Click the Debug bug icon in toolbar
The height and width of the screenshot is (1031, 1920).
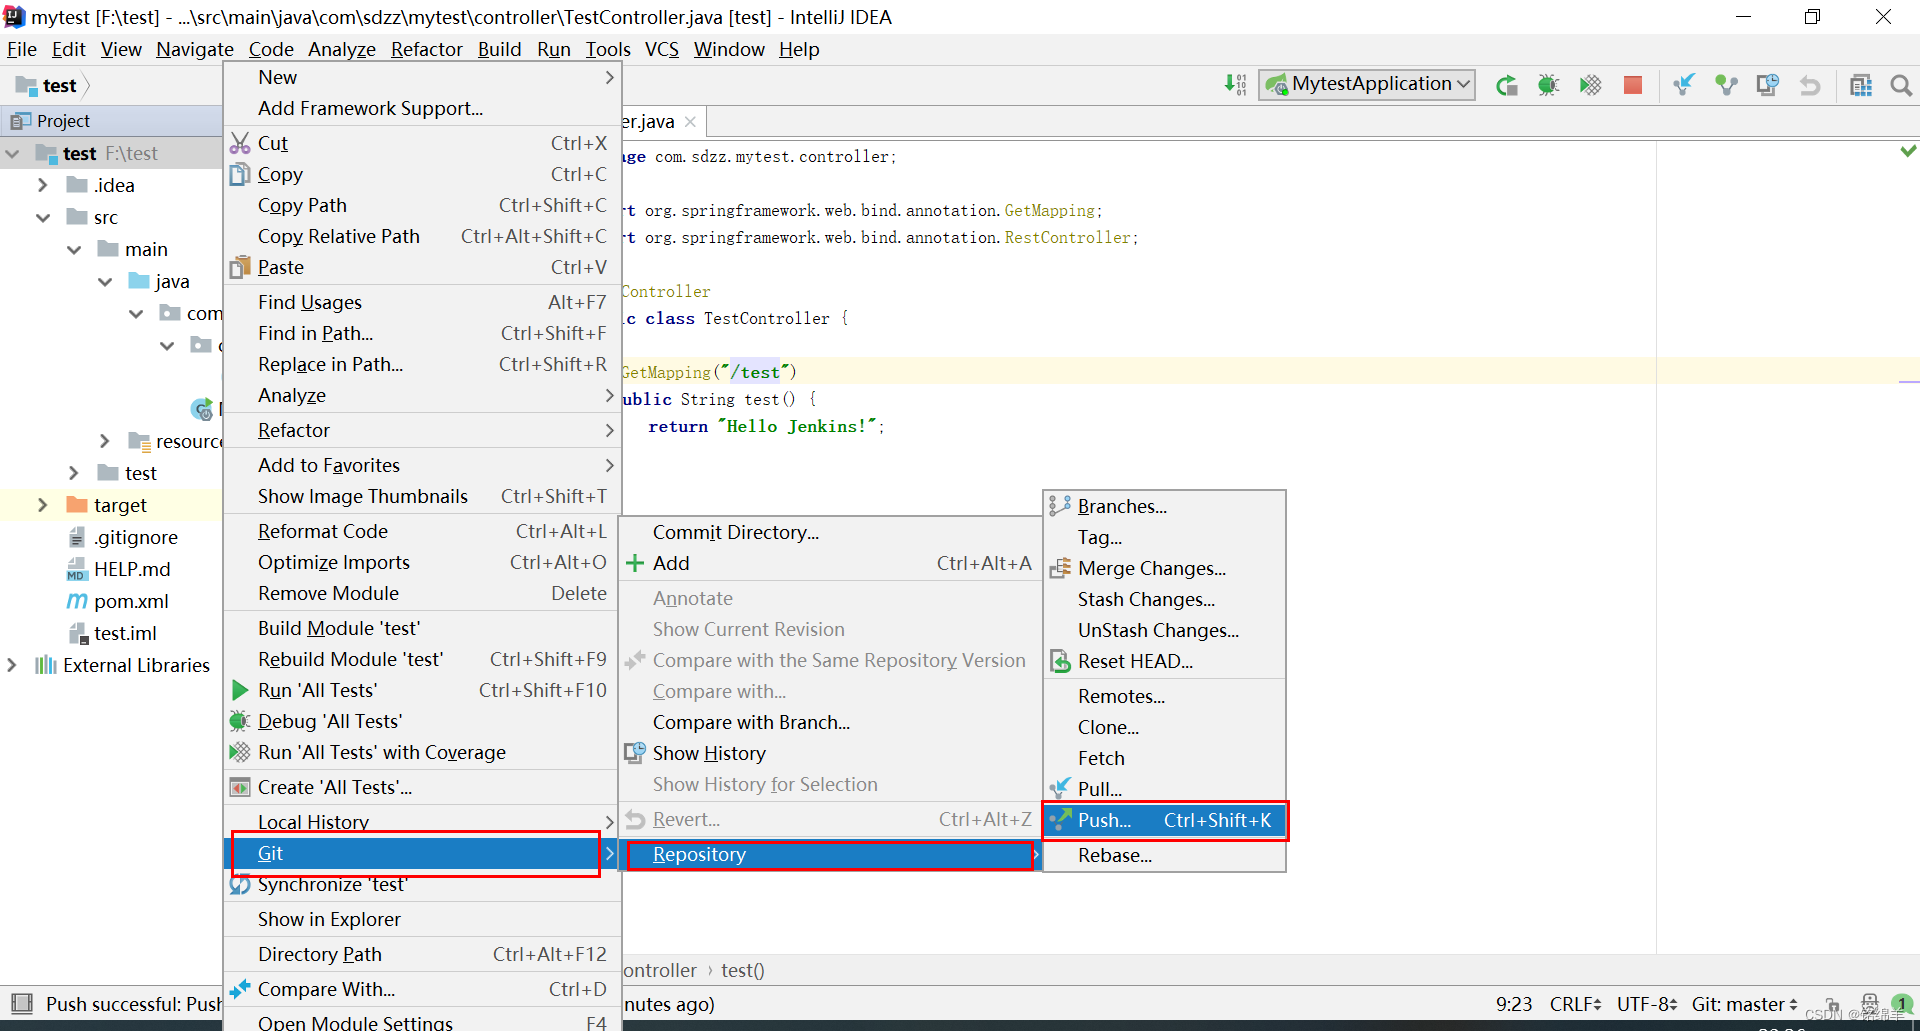point(1548,86)
